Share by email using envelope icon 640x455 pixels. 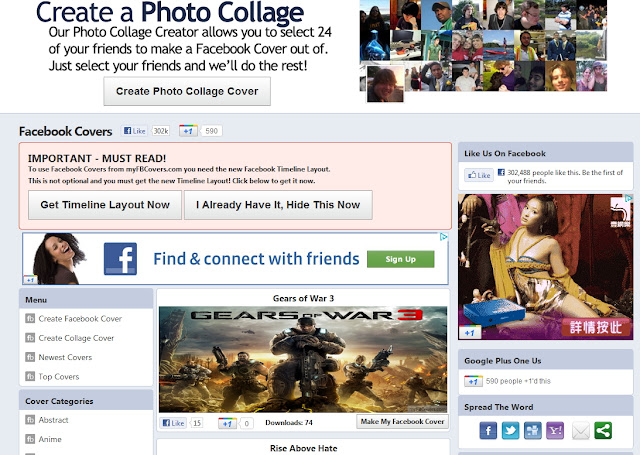[x=581, y=431]
